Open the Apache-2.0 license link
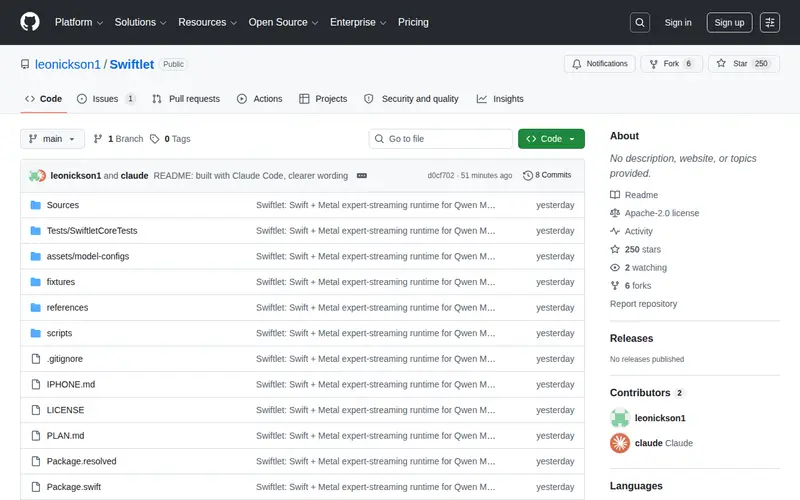Screen dimensions: 800x500 (x=655, y=213)
